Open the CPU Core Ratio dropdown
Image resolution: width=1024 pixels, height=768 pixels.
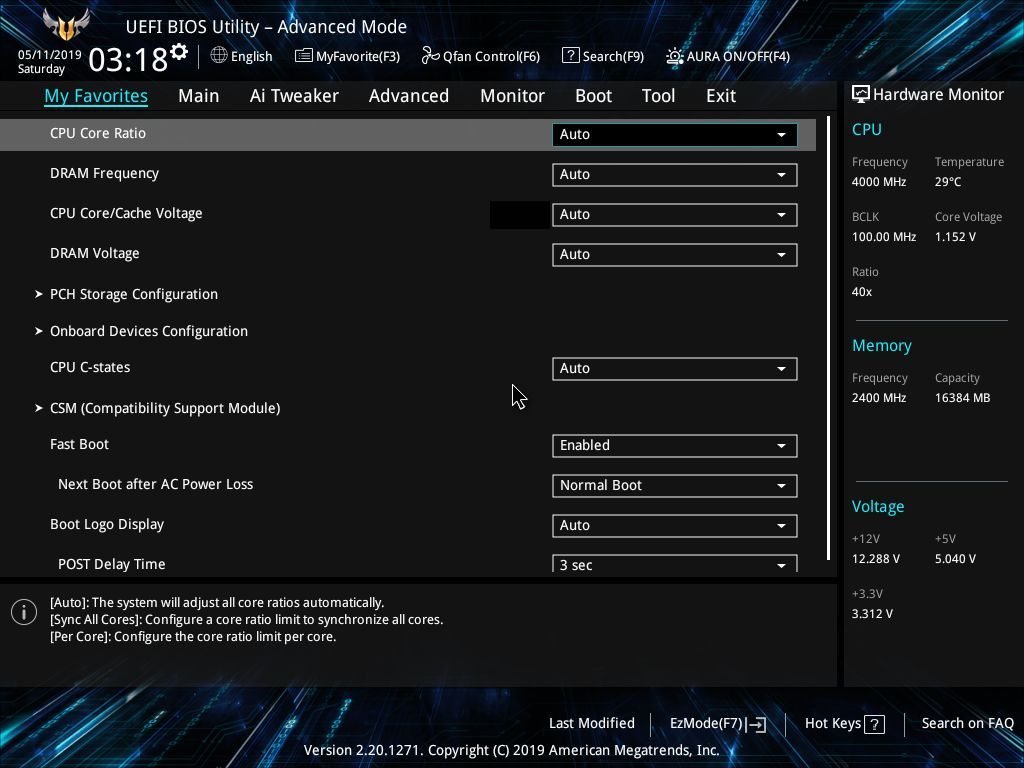[x=675, y=135]
